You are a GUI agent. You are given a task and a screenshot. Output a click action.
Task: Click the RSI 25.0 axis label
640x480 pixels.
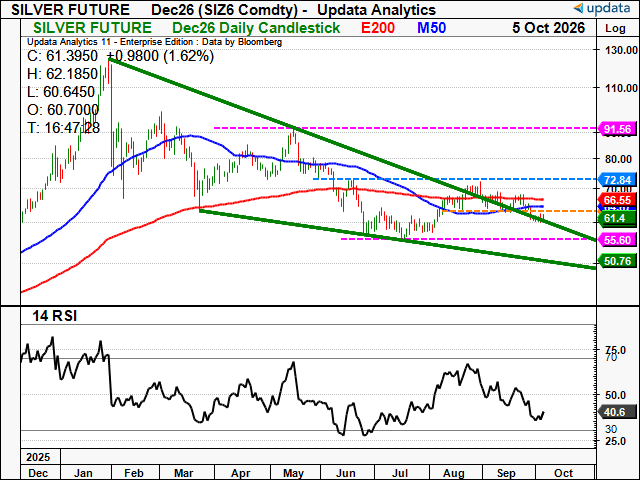(616, 441)
